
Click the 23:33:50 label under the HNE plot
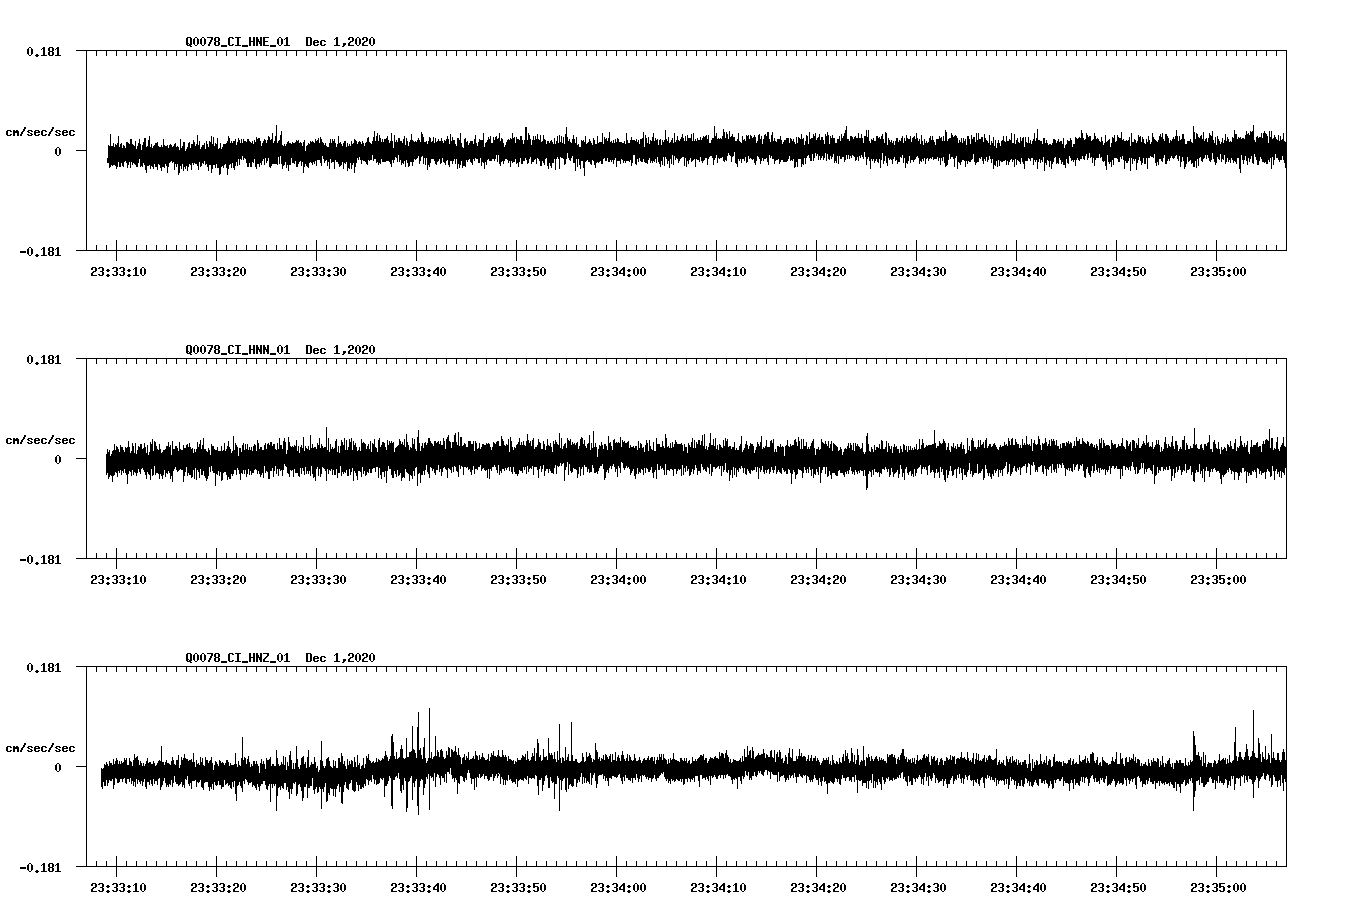518,270
